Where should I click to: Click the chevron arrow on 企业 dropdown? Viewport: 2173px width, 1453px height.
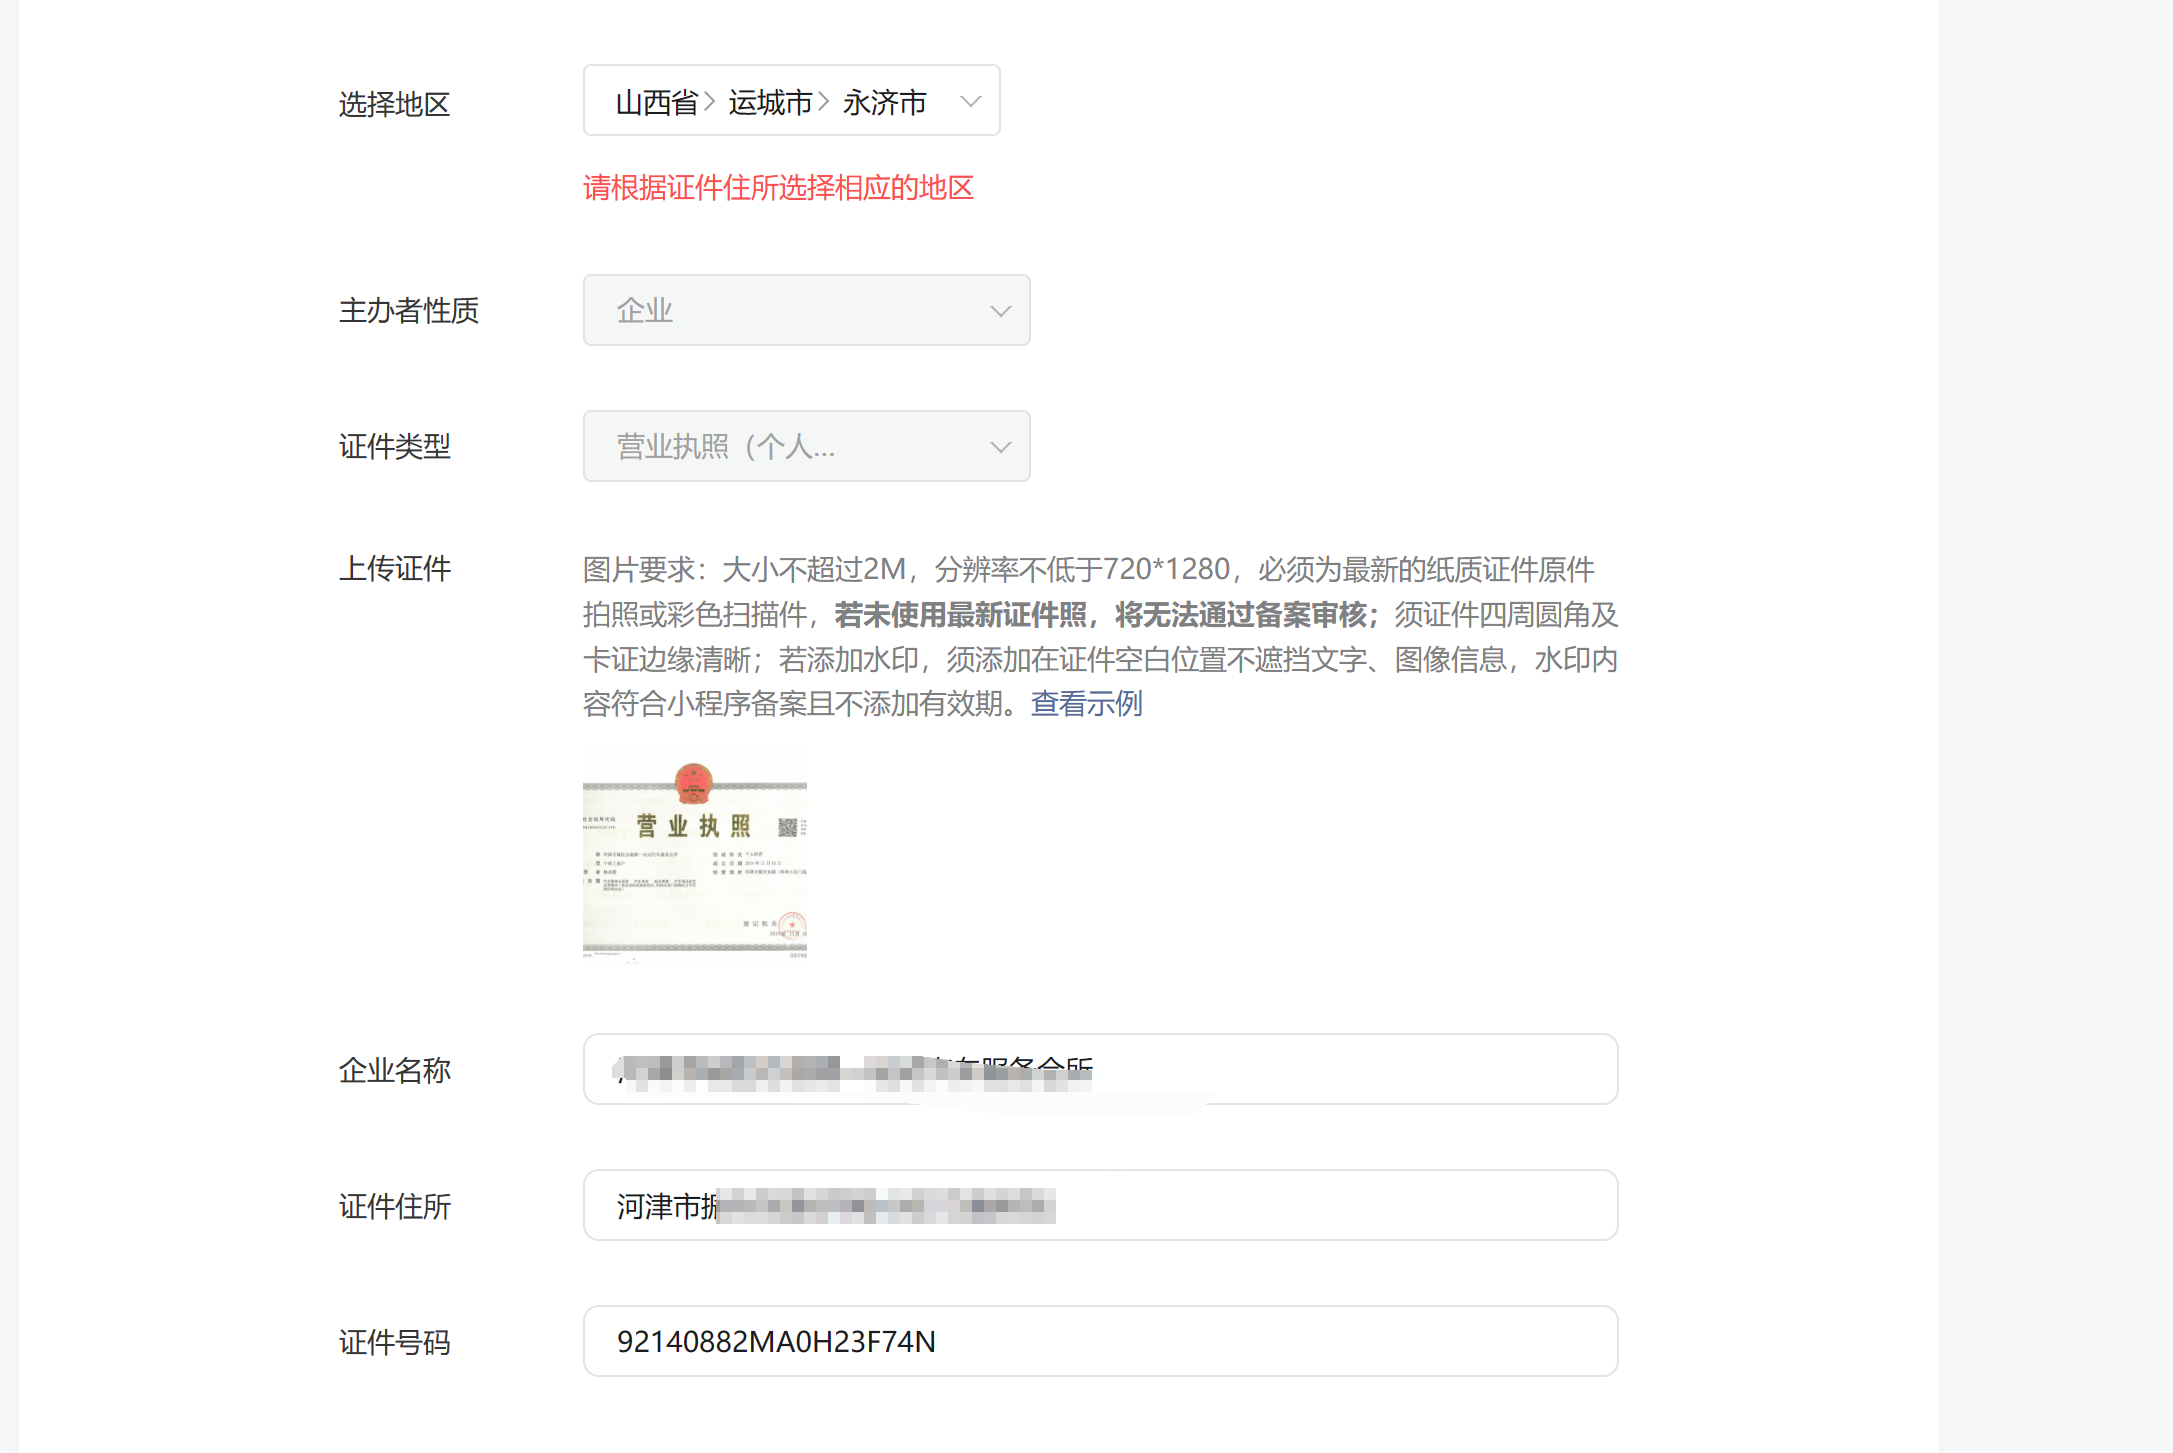tap(1000, 311)
